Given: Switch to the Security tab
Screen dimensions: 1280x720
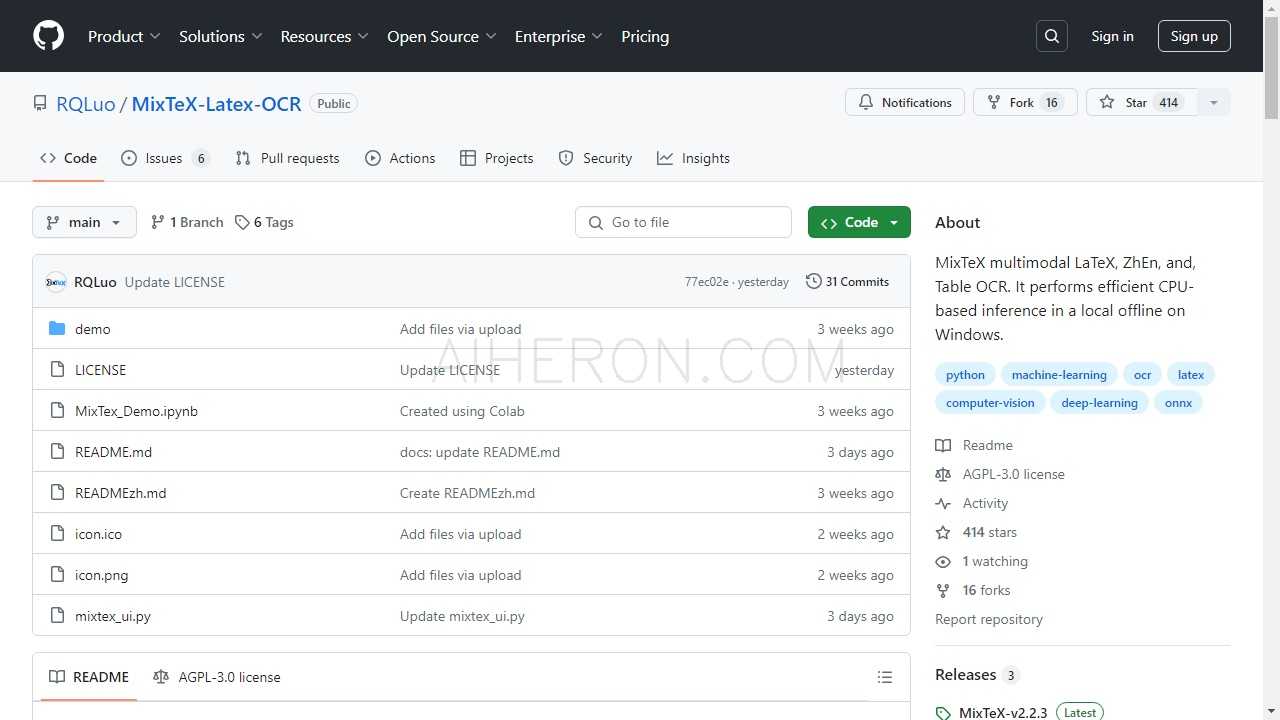Looking at the screenshot, I should pyautogui.click(x=595, y=158).
